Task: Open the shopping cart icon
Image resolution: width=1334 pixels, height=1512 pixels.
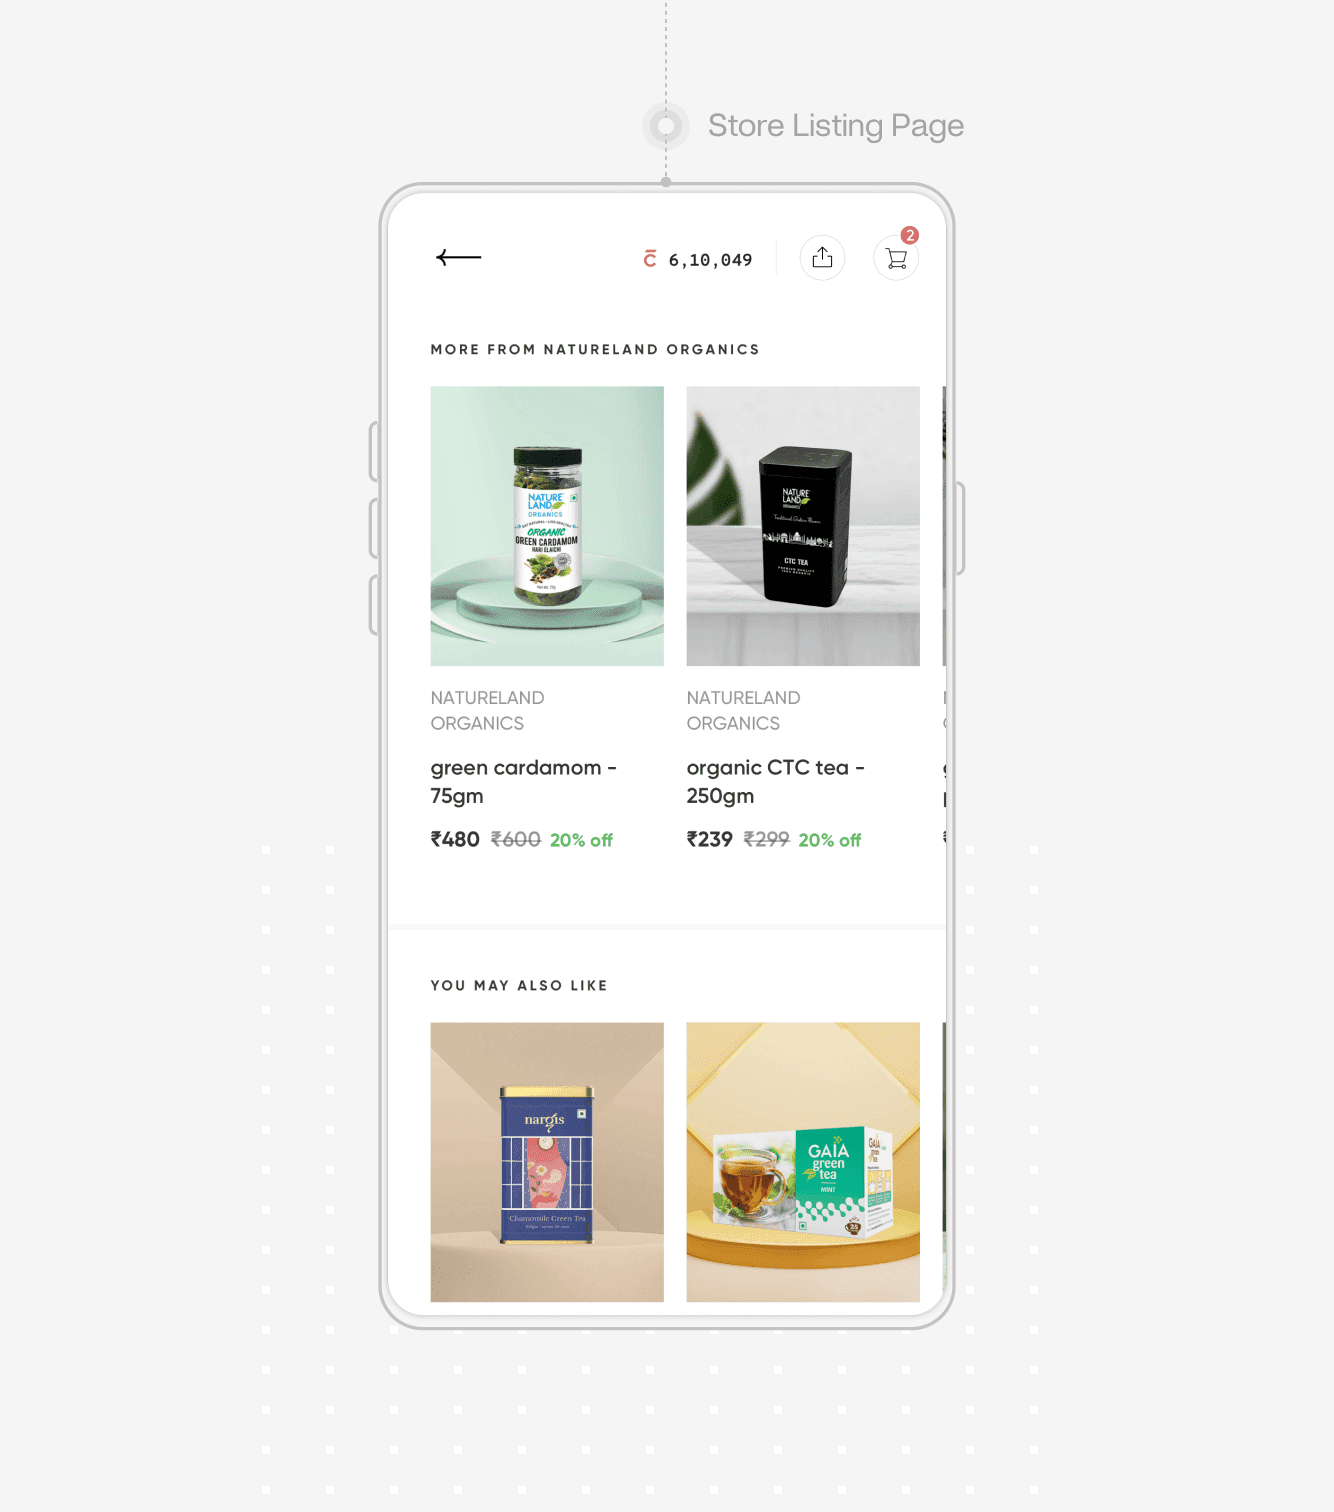Action: coord(896,258)
